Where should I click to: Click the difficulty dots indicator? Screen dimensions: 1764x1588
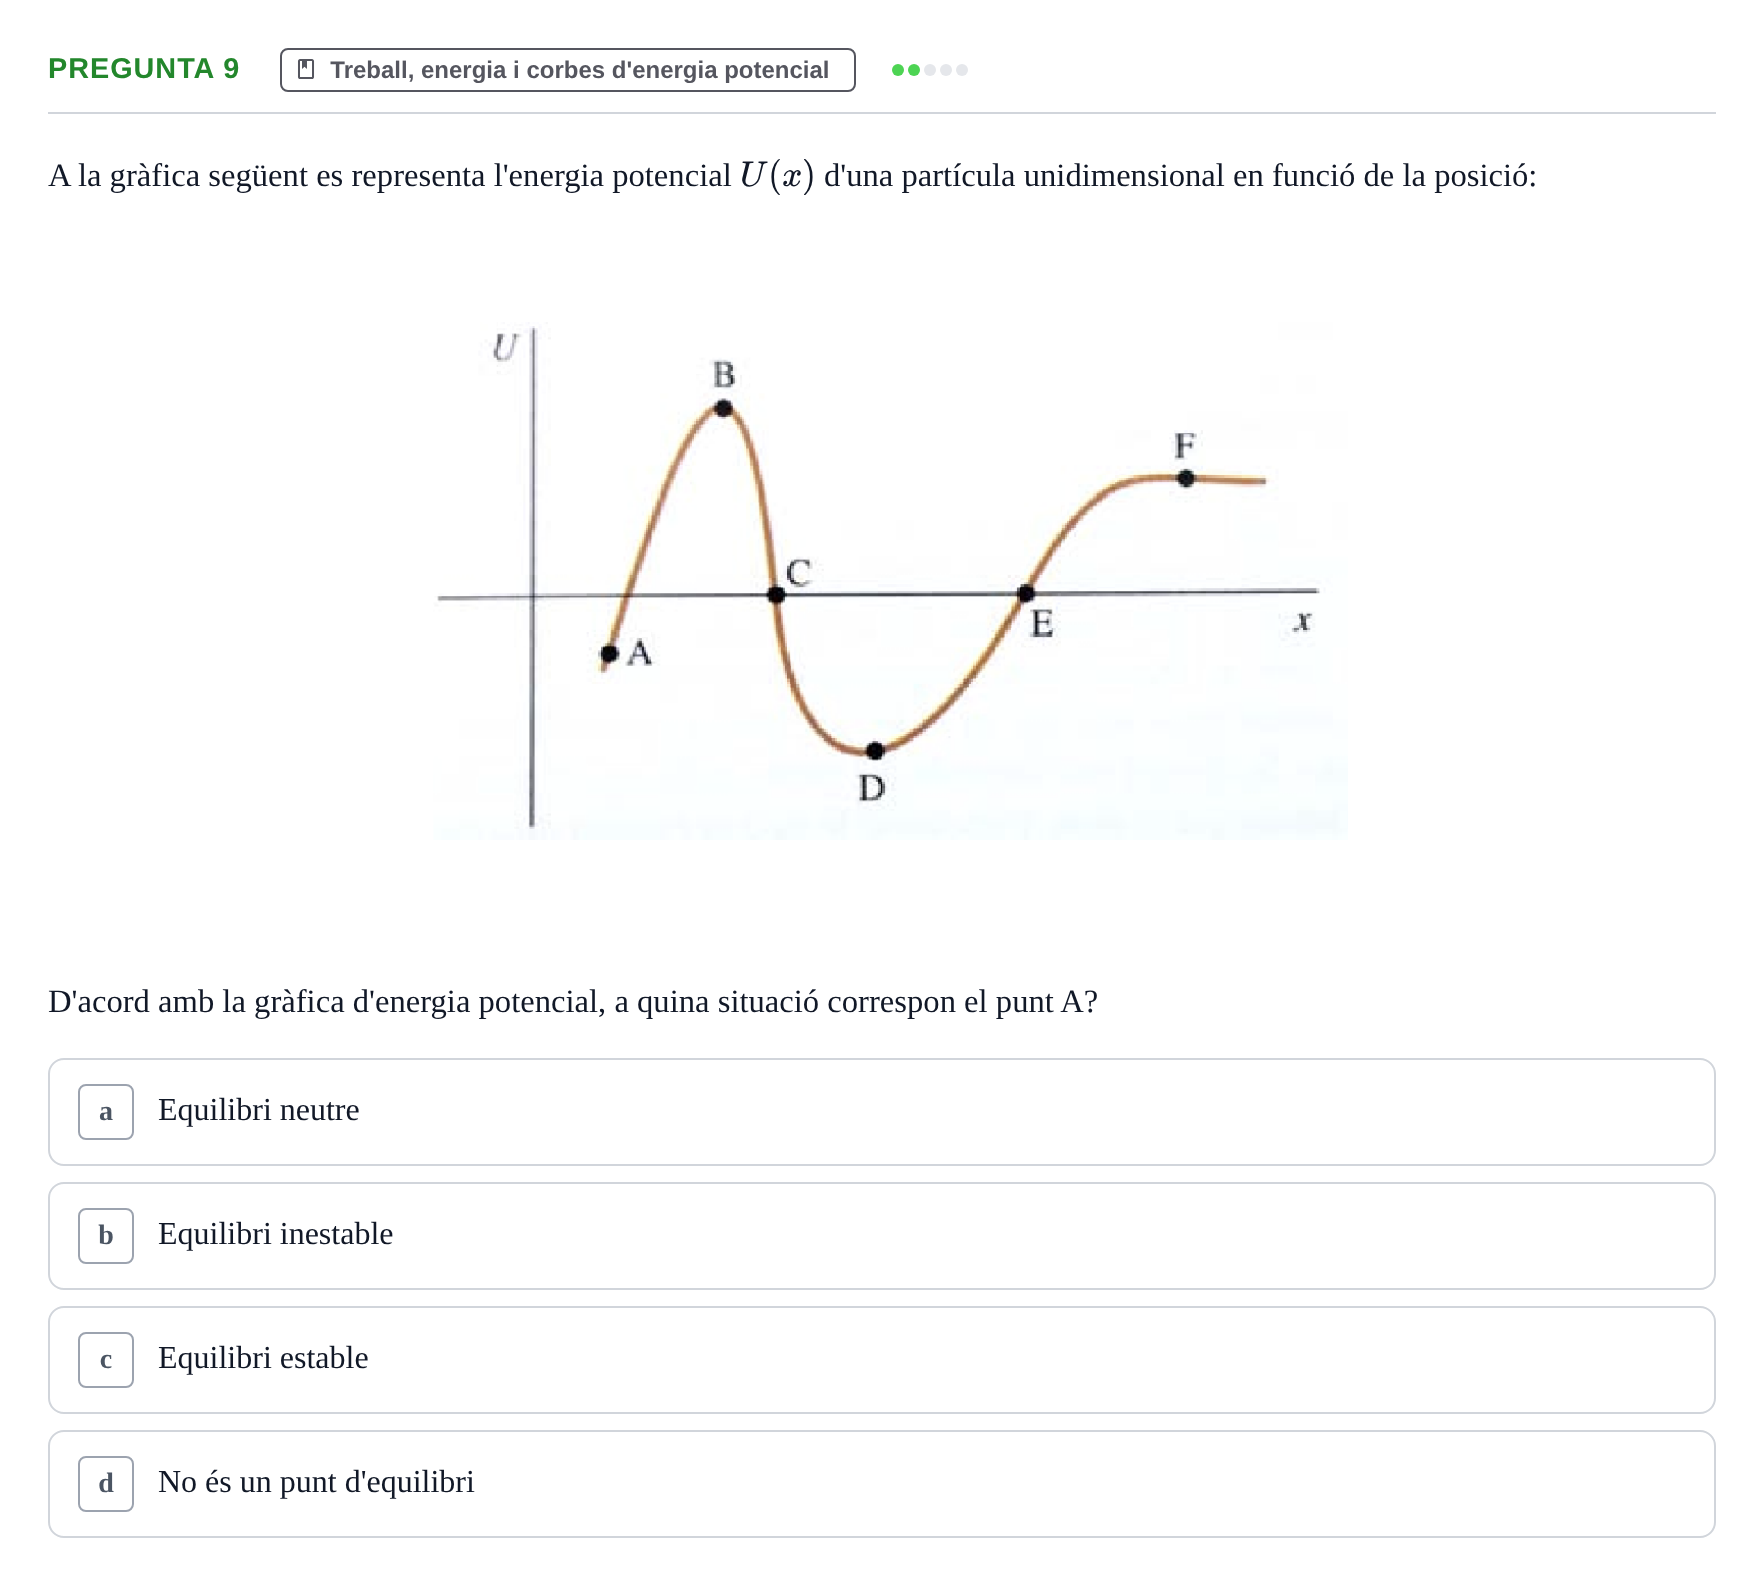point(930,70)
